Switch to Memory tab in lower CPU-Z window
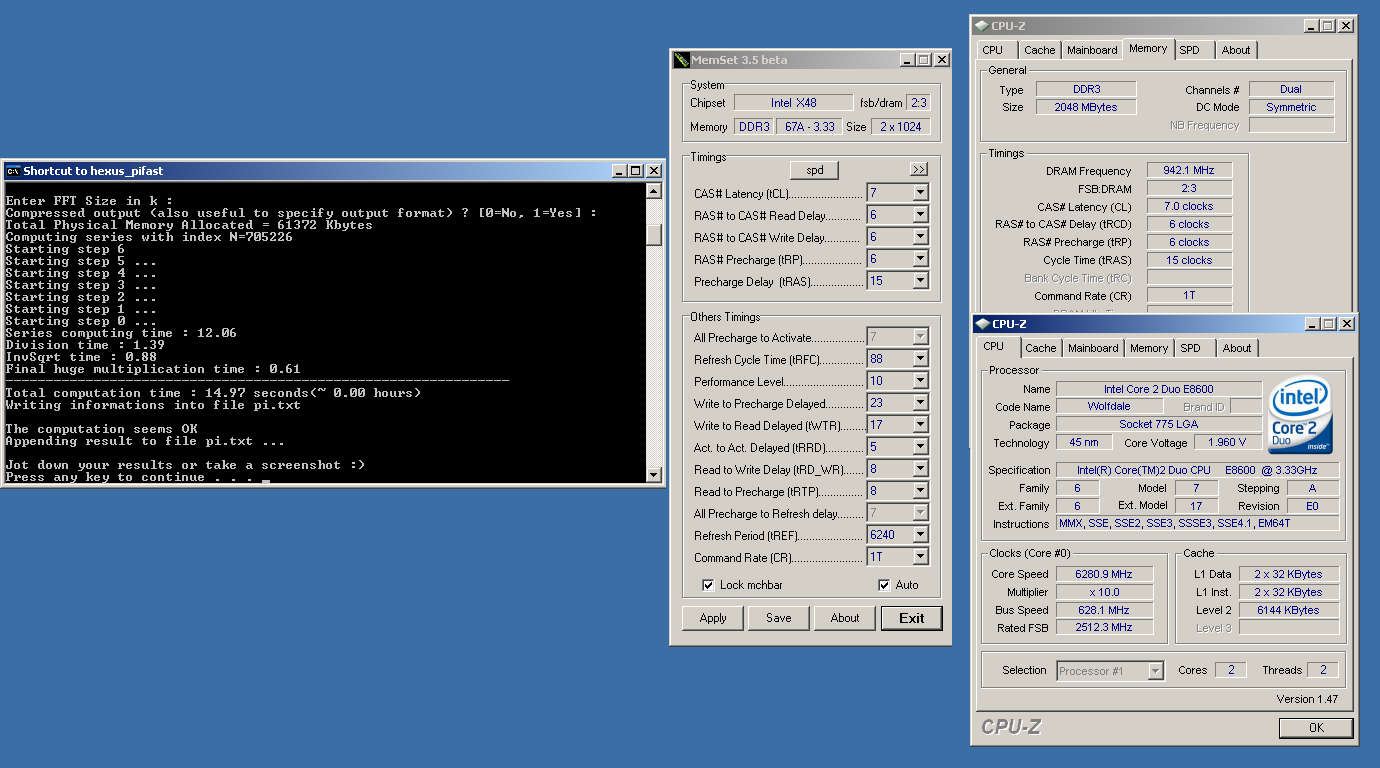 (x=1149, y=348)
